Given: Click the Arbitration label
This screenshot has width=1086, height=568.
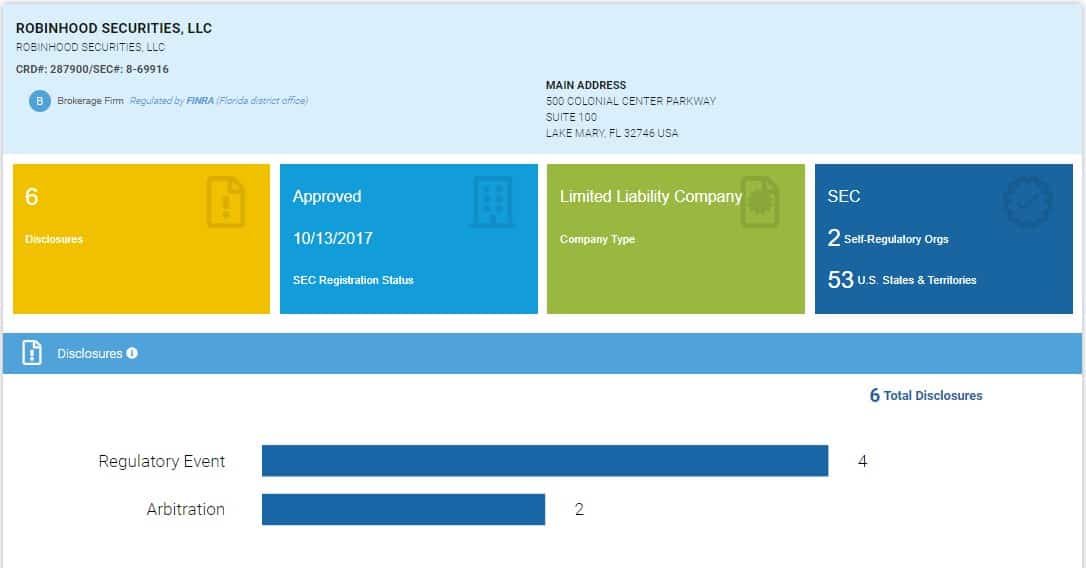Looking at the screenshot, I should click(186, 509).
